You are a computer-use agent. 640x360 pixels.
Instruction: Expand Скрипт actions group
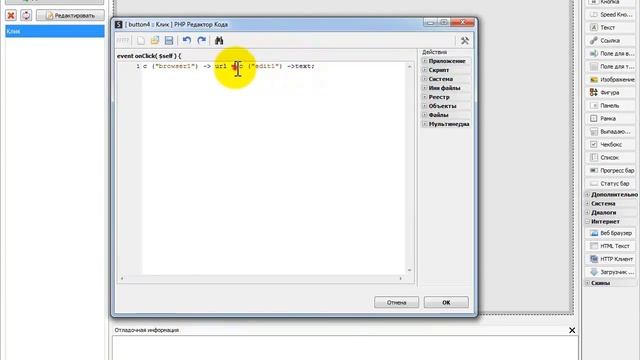[425, 70]
